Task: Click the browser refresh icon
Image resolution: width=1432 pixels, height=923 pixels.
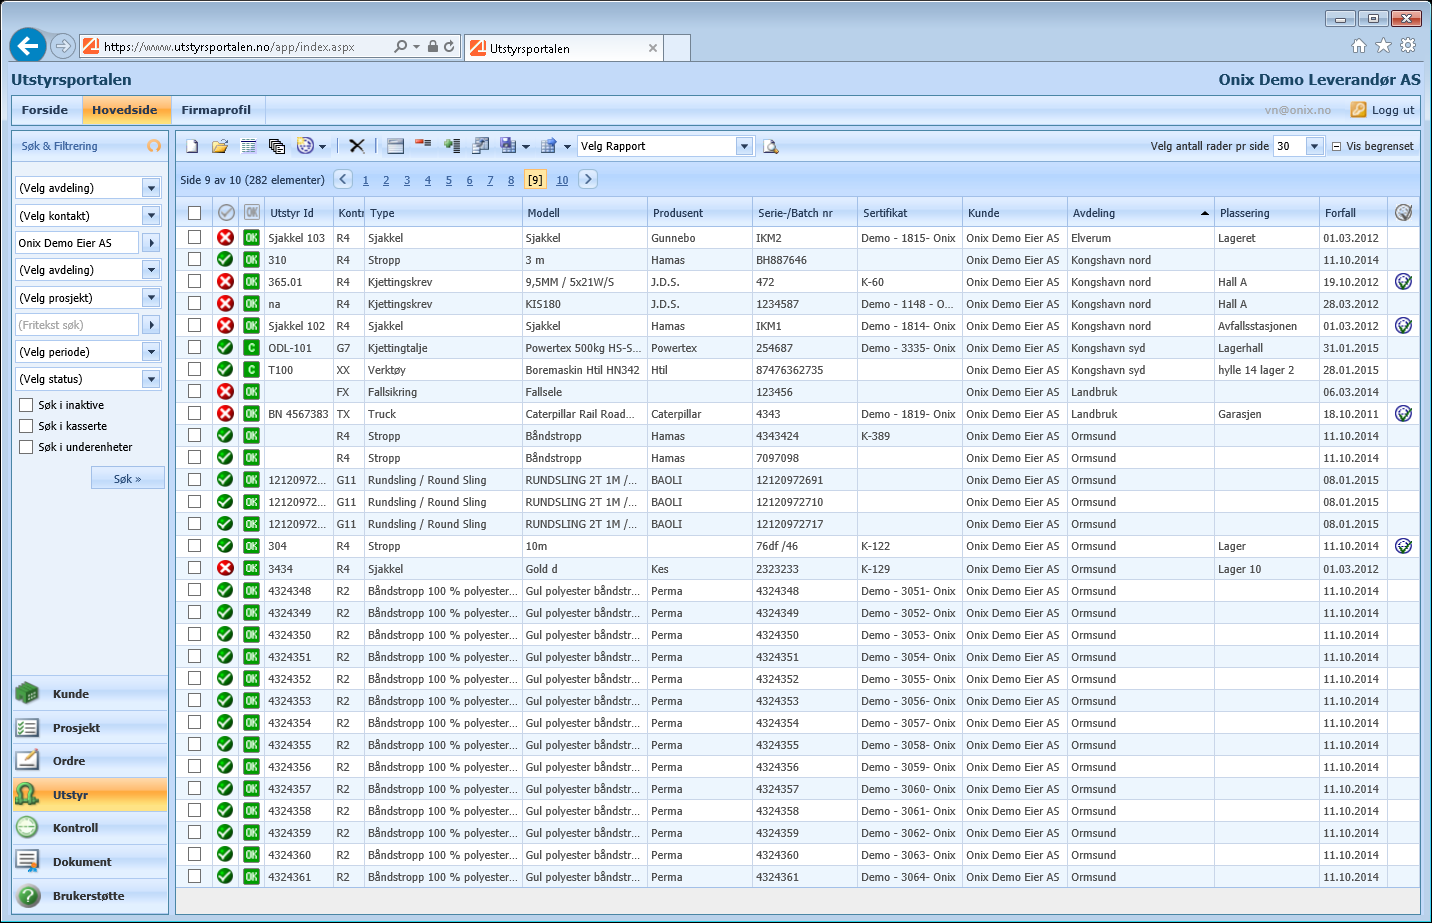Action: coord(449,46)
